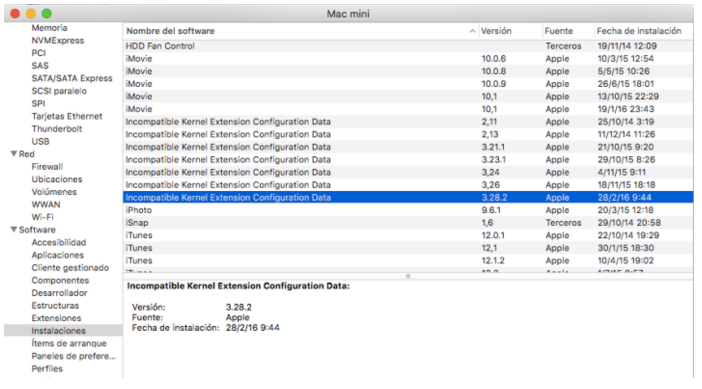This screenshot has height=389, width=702.
Task: Select iTunes version 12.1.2 row
Action: pyautogui.click(x=408, y=261)
